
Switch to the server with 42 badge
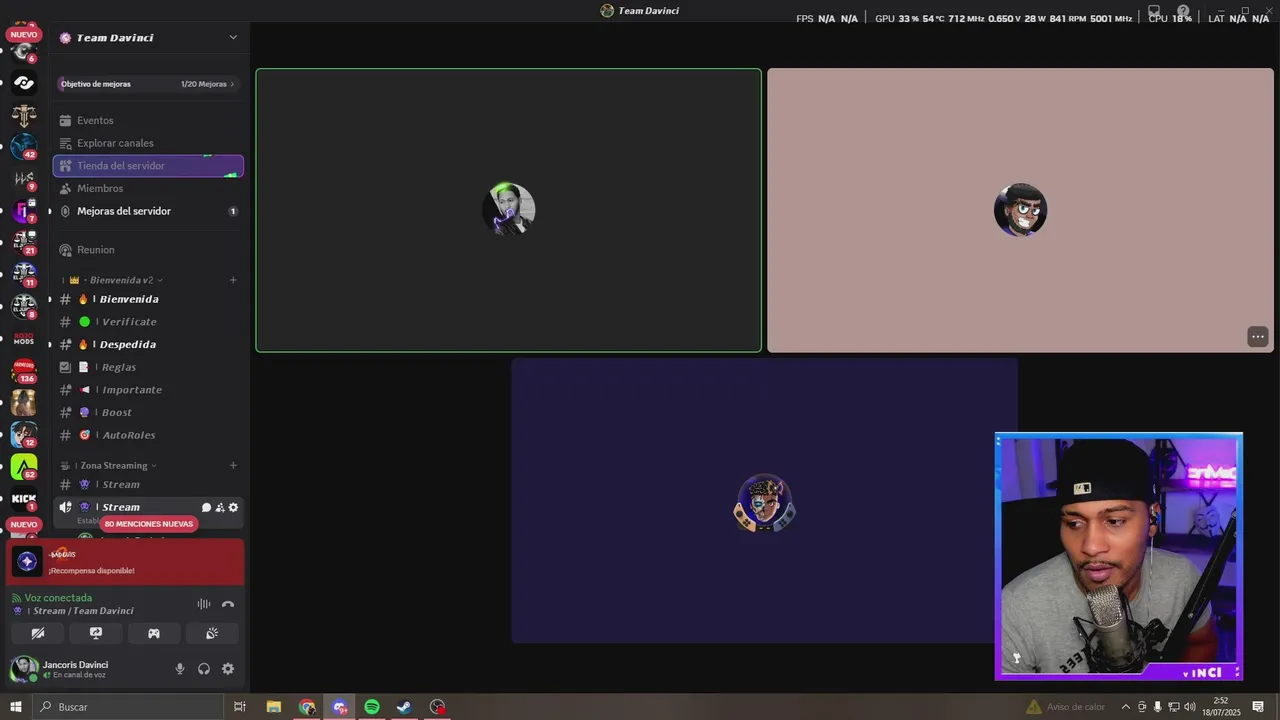(x=23, y=146)
